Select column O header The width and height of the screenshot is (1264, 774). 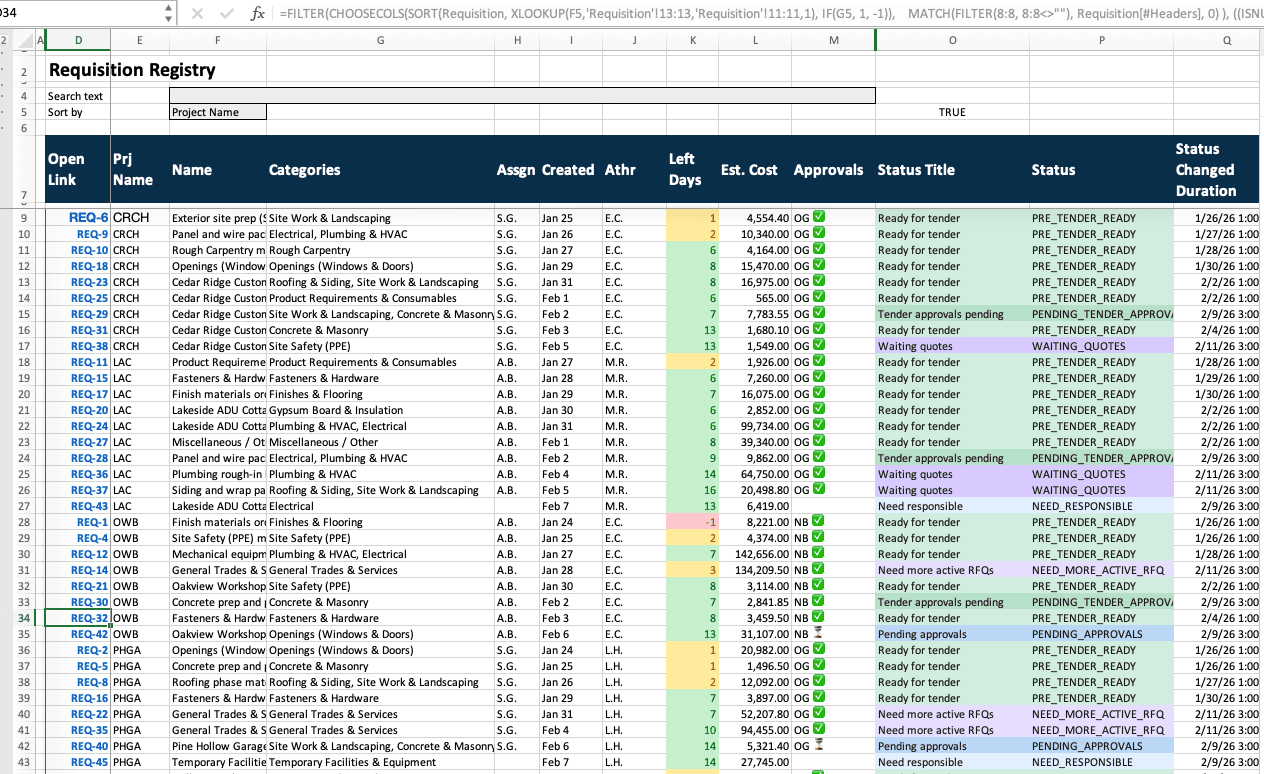(x=951, y=40)
